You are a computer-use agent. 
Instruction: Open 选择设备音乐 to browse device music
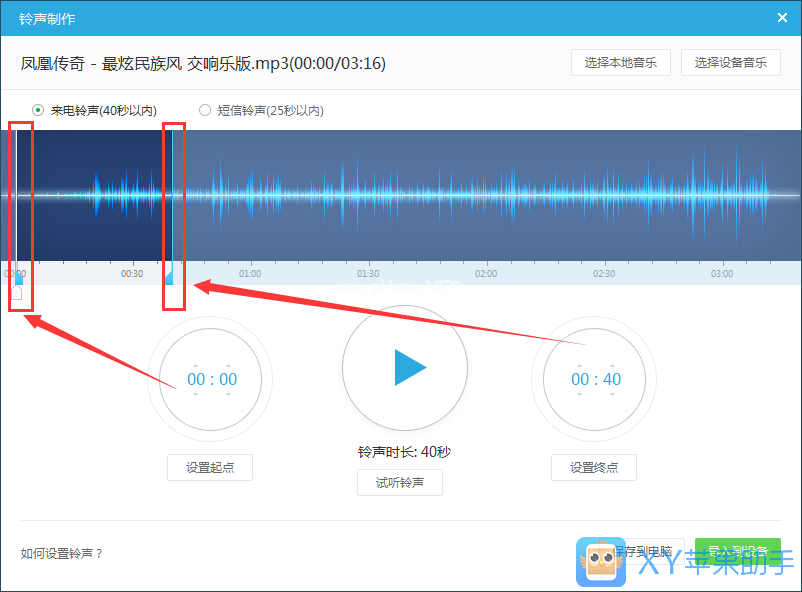click(730, 62)
